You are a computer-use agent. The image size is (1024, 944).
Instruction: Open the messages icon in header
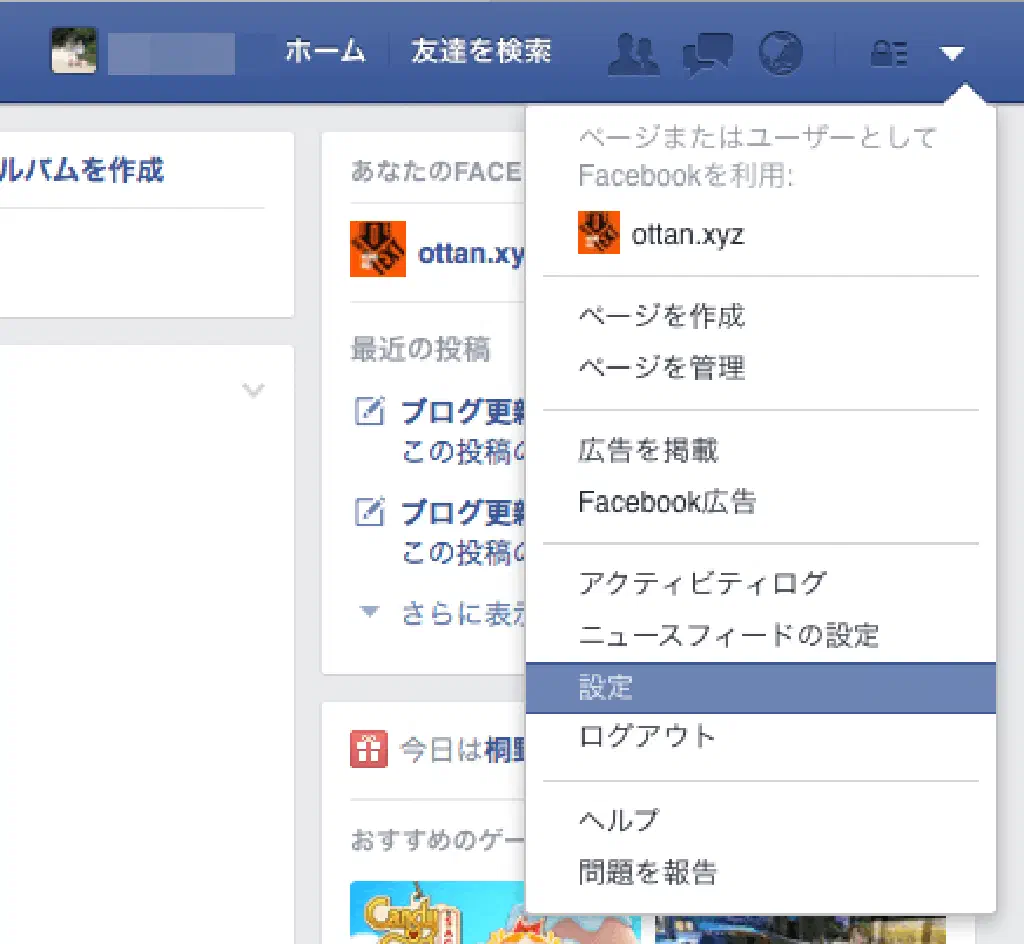(707, 52)
